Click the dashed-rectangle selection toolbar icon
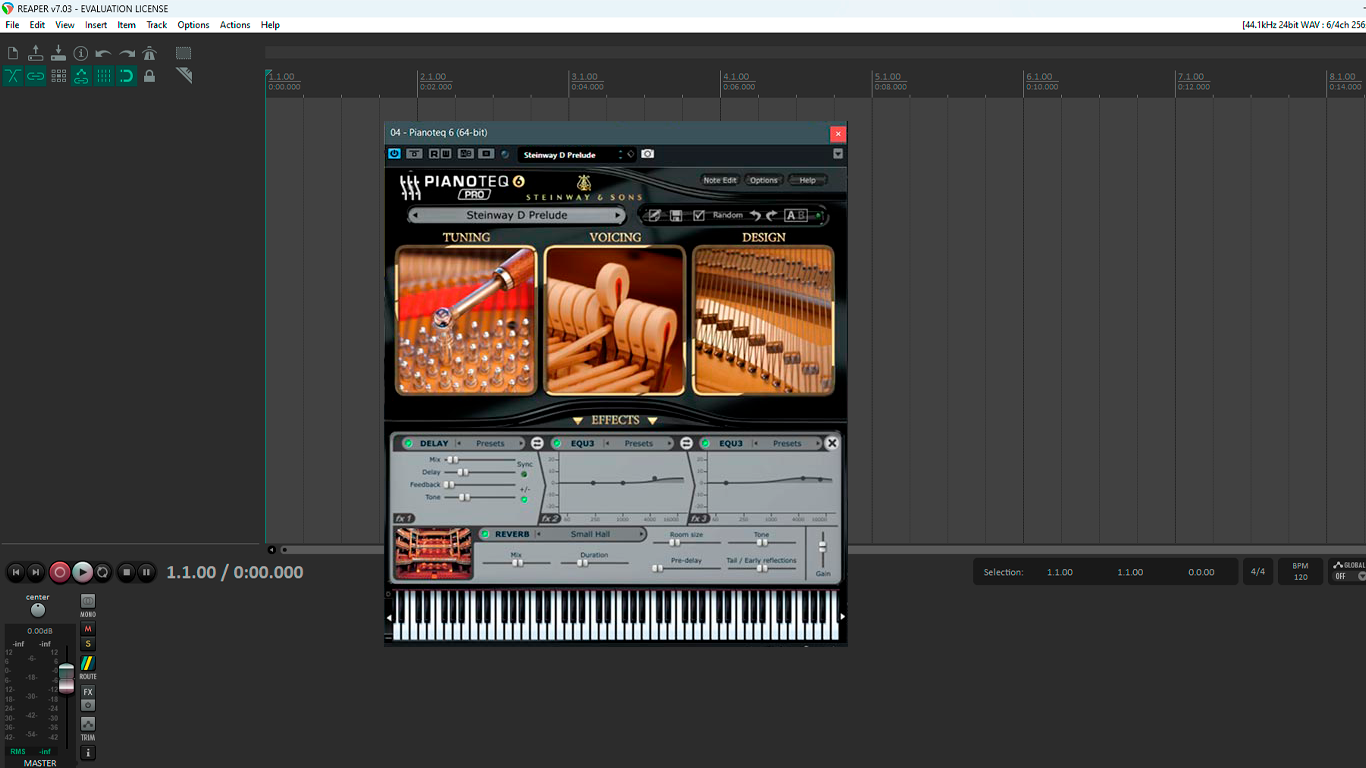 pos(184,53)
